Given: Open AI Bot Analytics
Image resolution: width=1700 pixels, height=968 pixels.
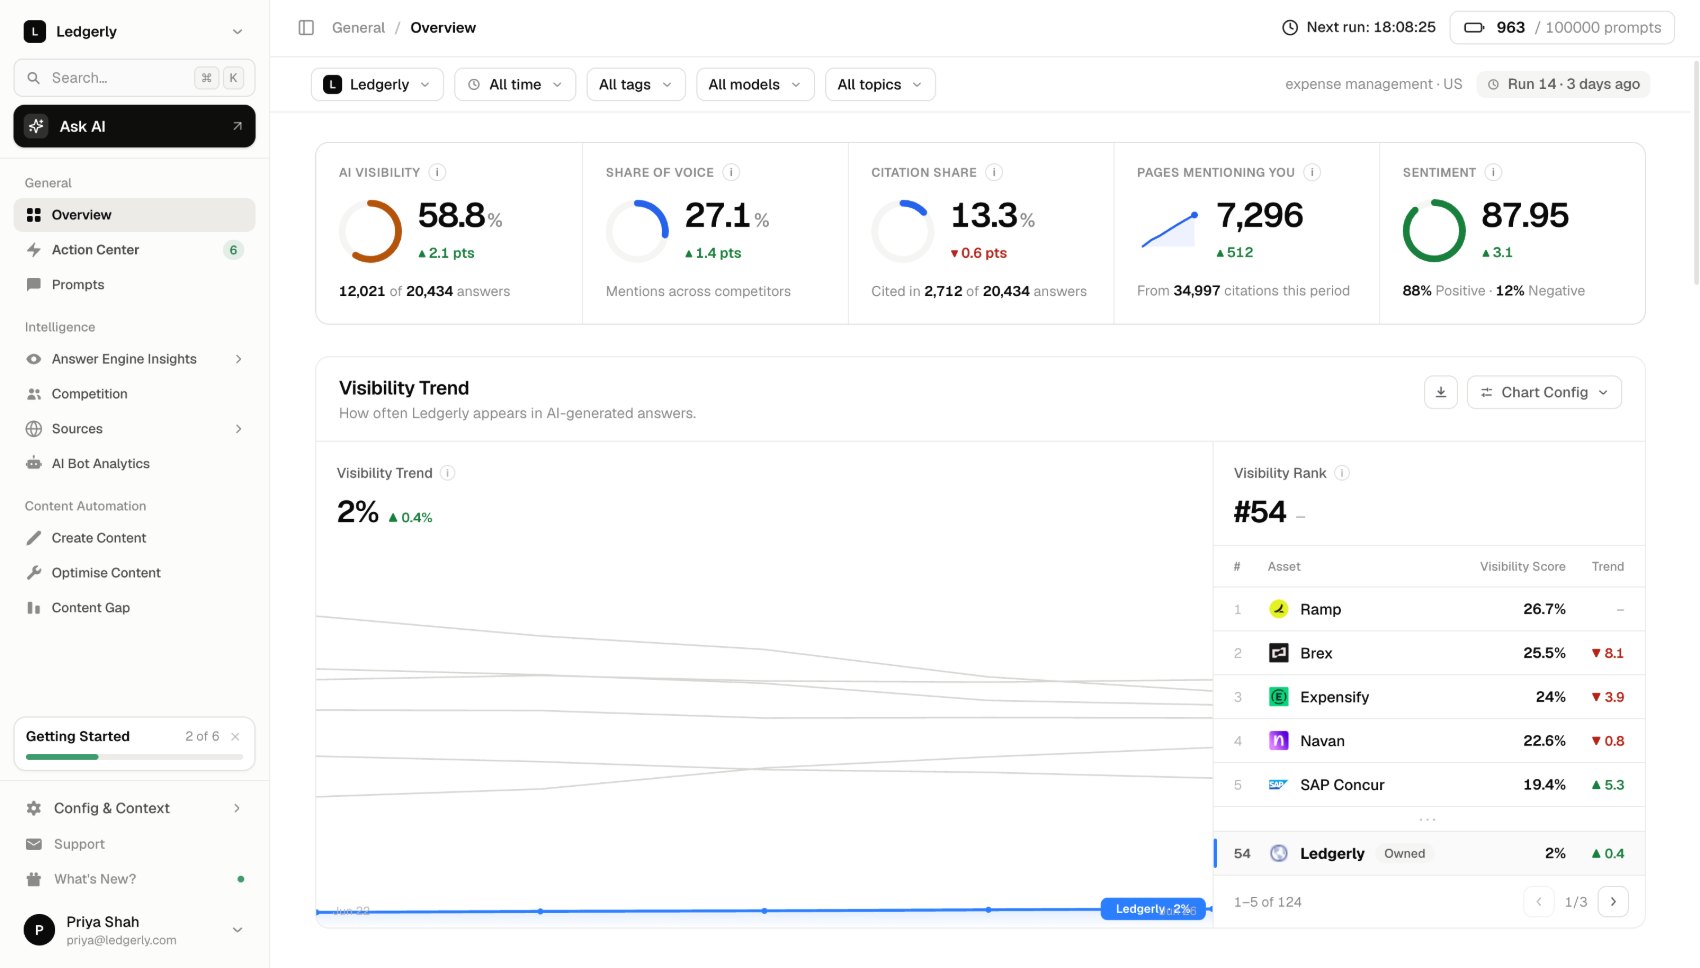Looking at the screenshot, I should coord(134,464).
